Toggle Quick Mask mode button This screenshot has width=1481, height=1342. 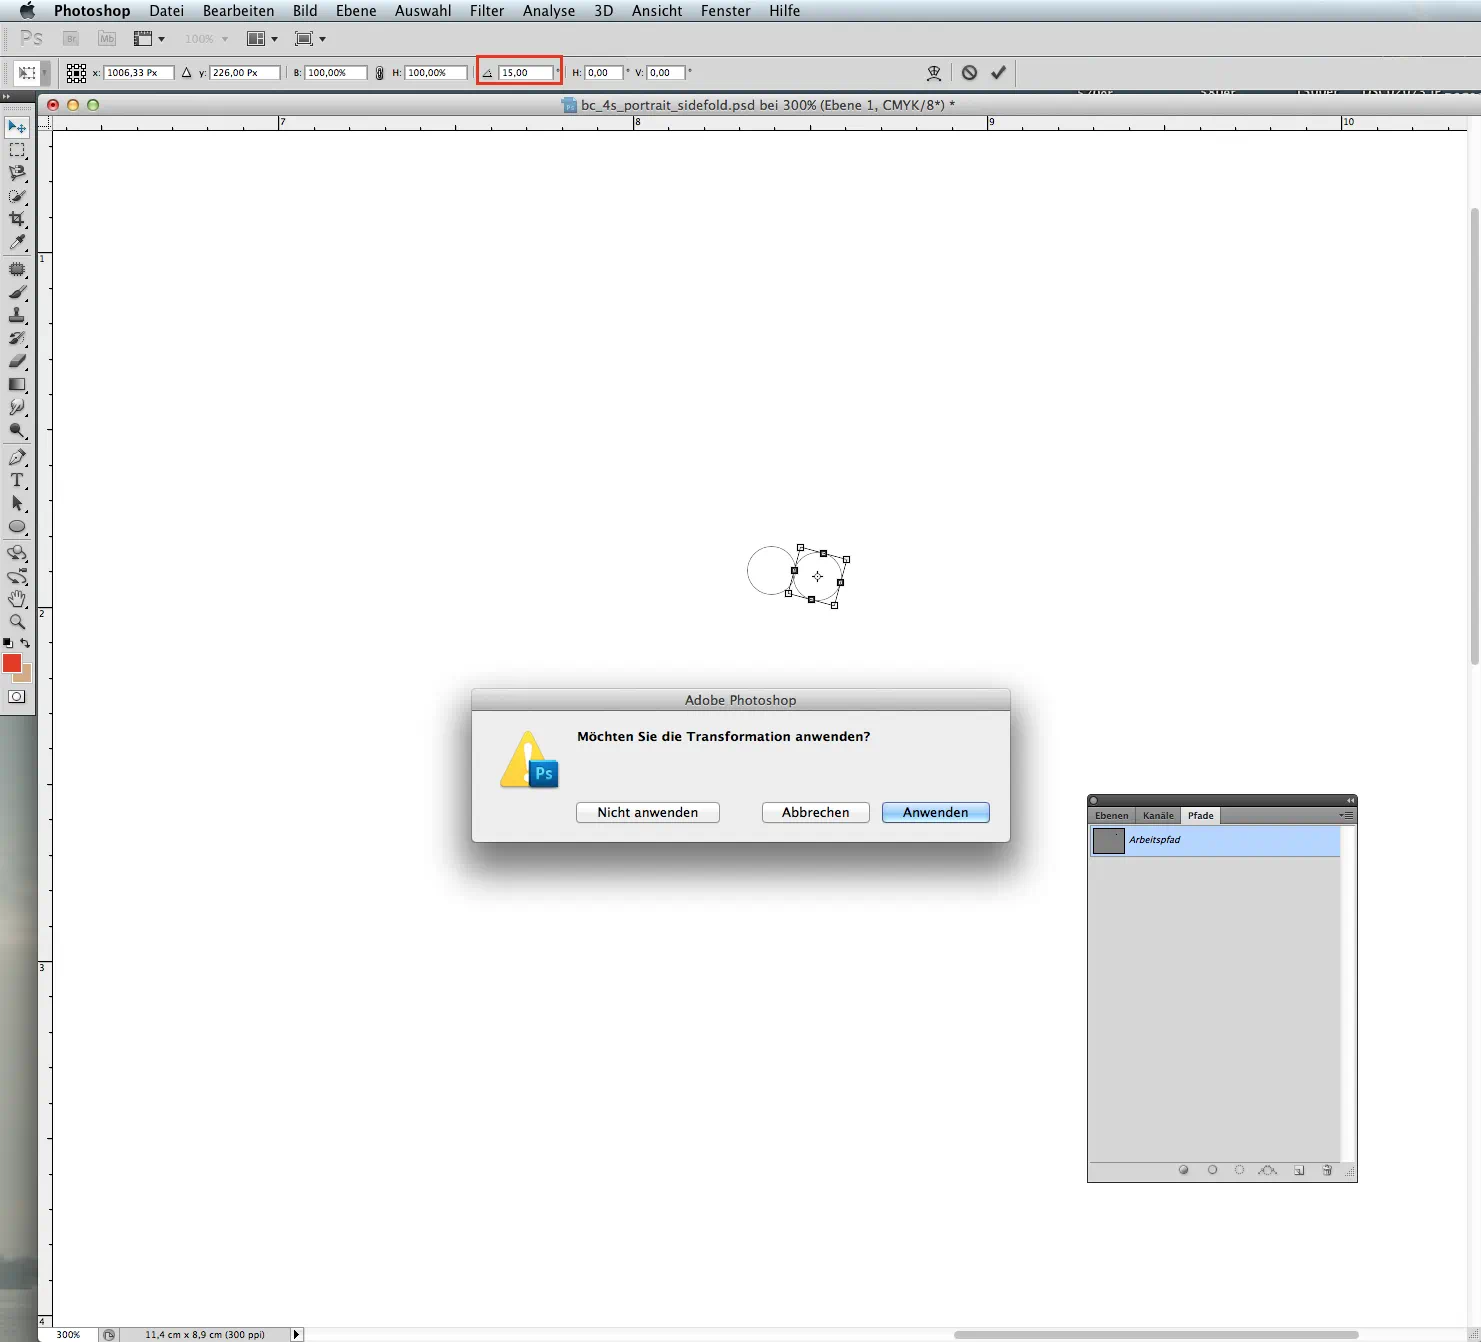point(17,697)
